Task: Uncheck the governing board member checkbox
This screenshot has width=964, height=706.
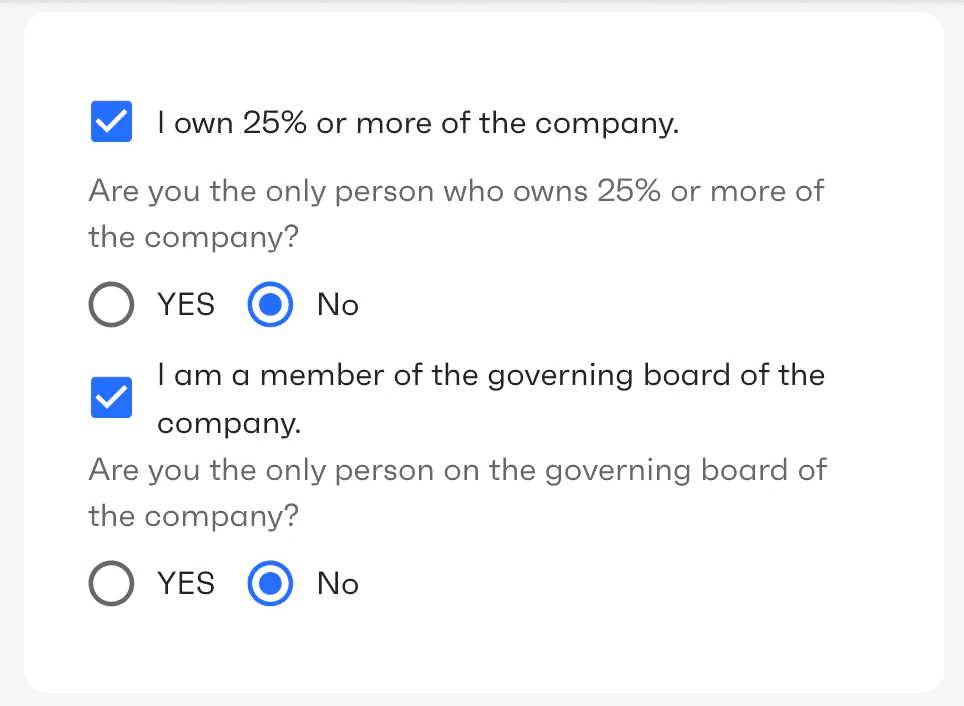Action: (111, 399)
